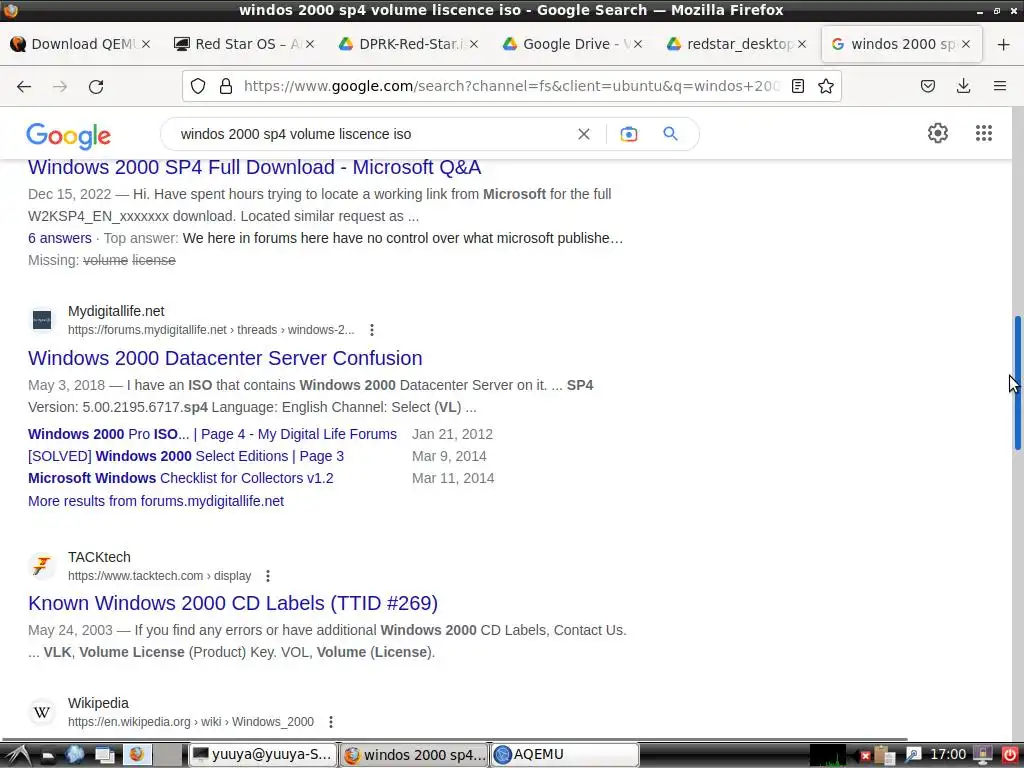Screen dimensions: 1024x768
Task: Click the Mydigitallife.net site name
Action: tap(116, 312)
